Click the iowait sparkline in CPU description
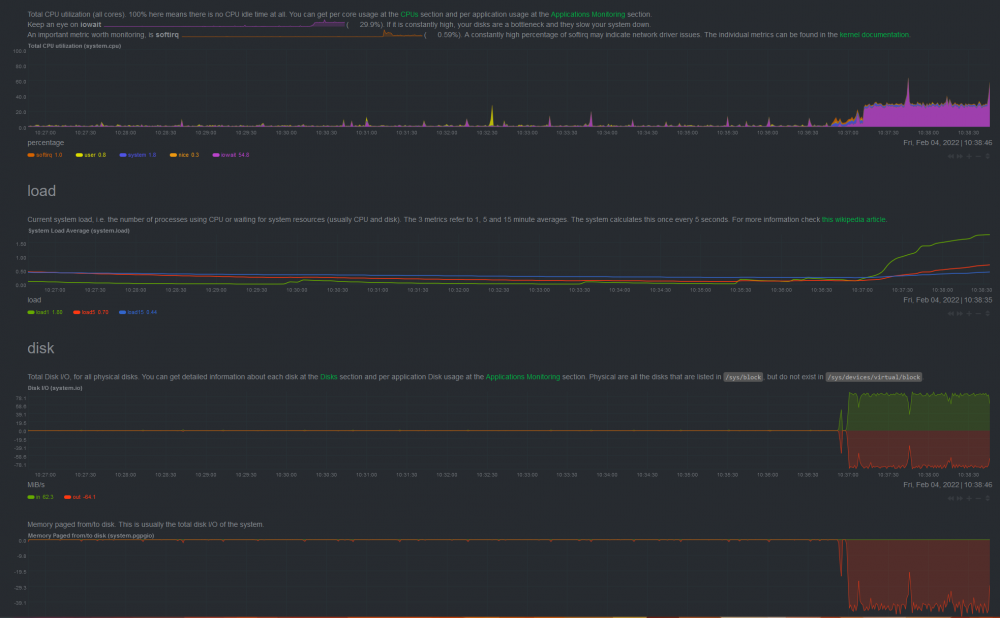The height and width of the screenshot is (618, 1000). pyautogui.click(x=224, y=24)
